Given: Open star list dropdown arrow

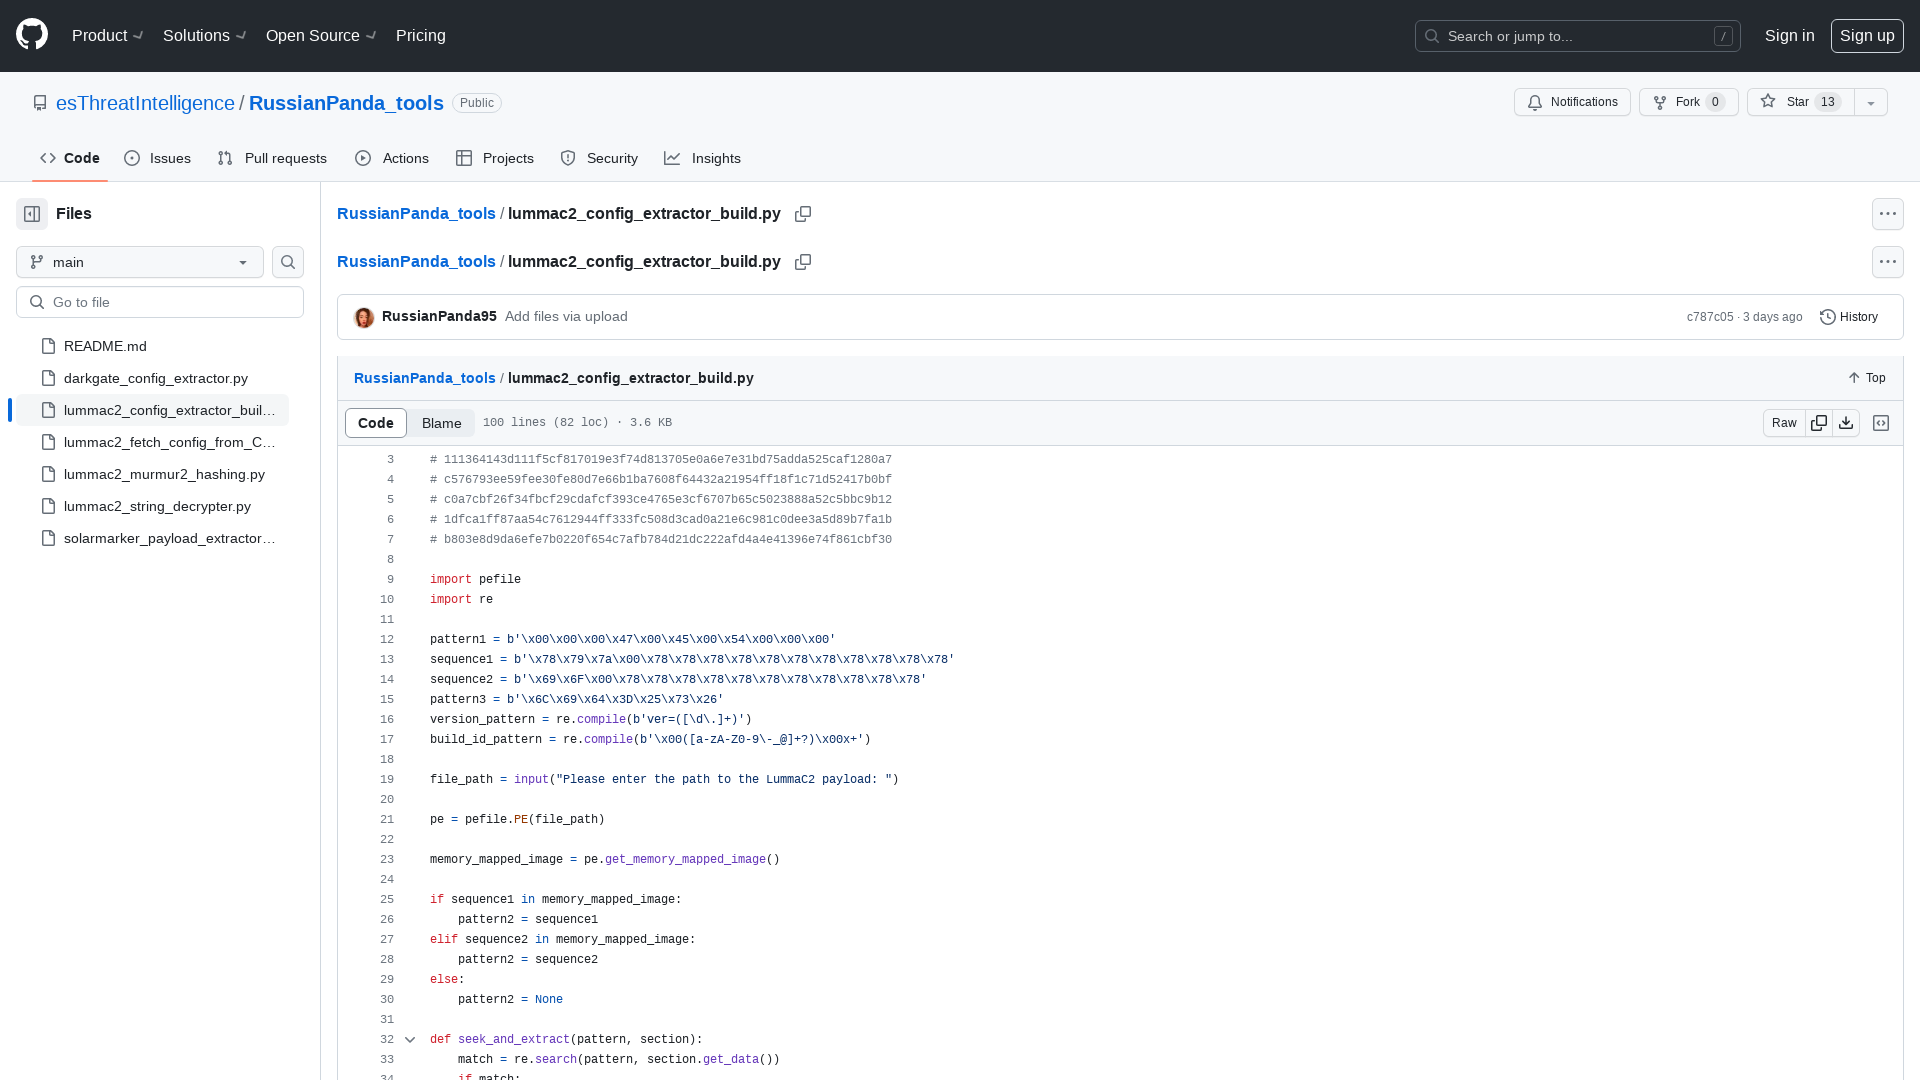Looking at the screenshot, I should point(1871,102).
